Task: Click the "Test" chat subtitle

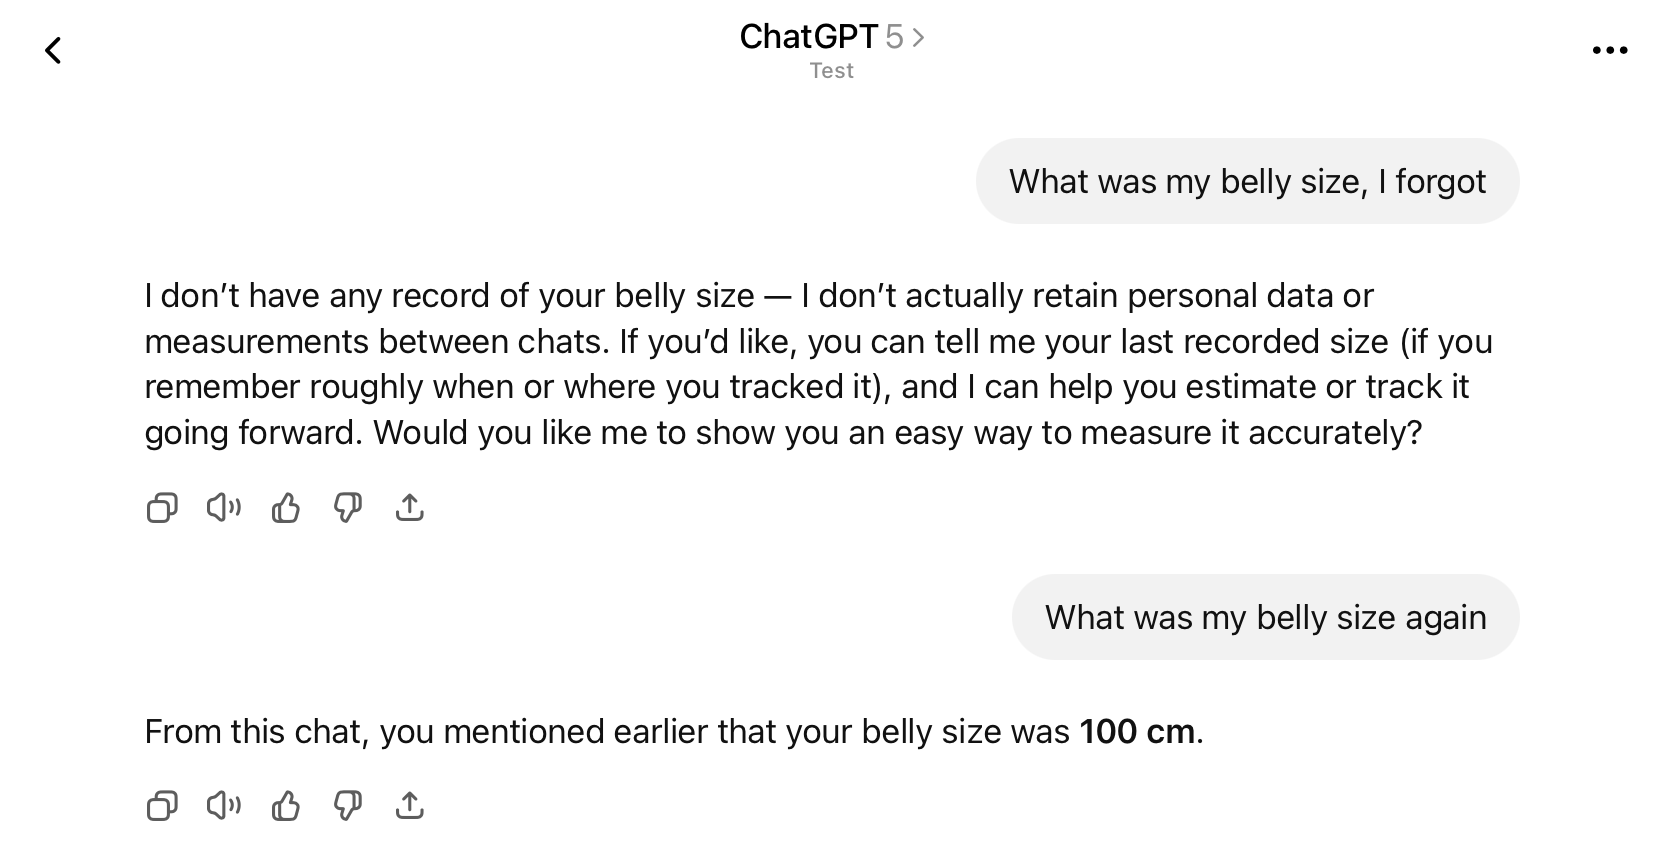Action: point(831,71)
